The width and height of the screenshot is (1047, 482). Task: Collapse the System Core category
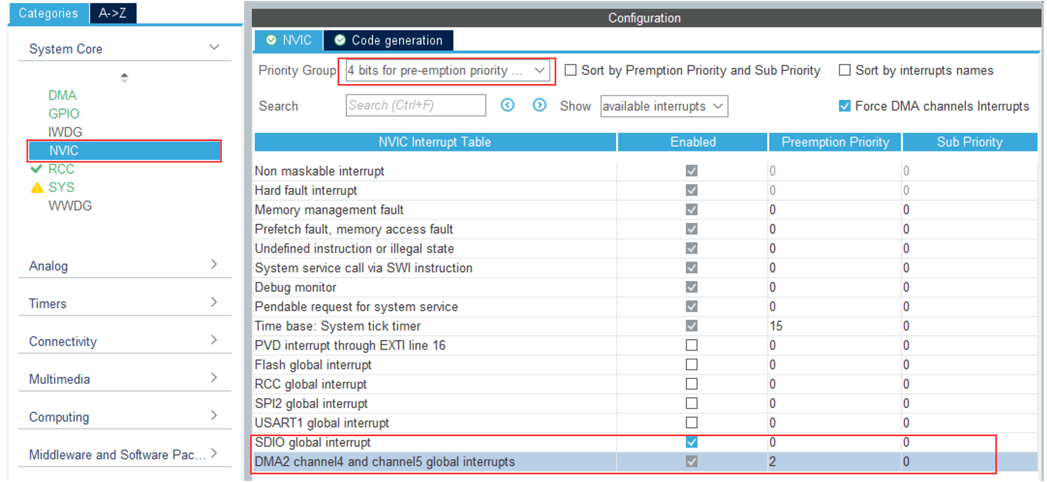(213, 48)
